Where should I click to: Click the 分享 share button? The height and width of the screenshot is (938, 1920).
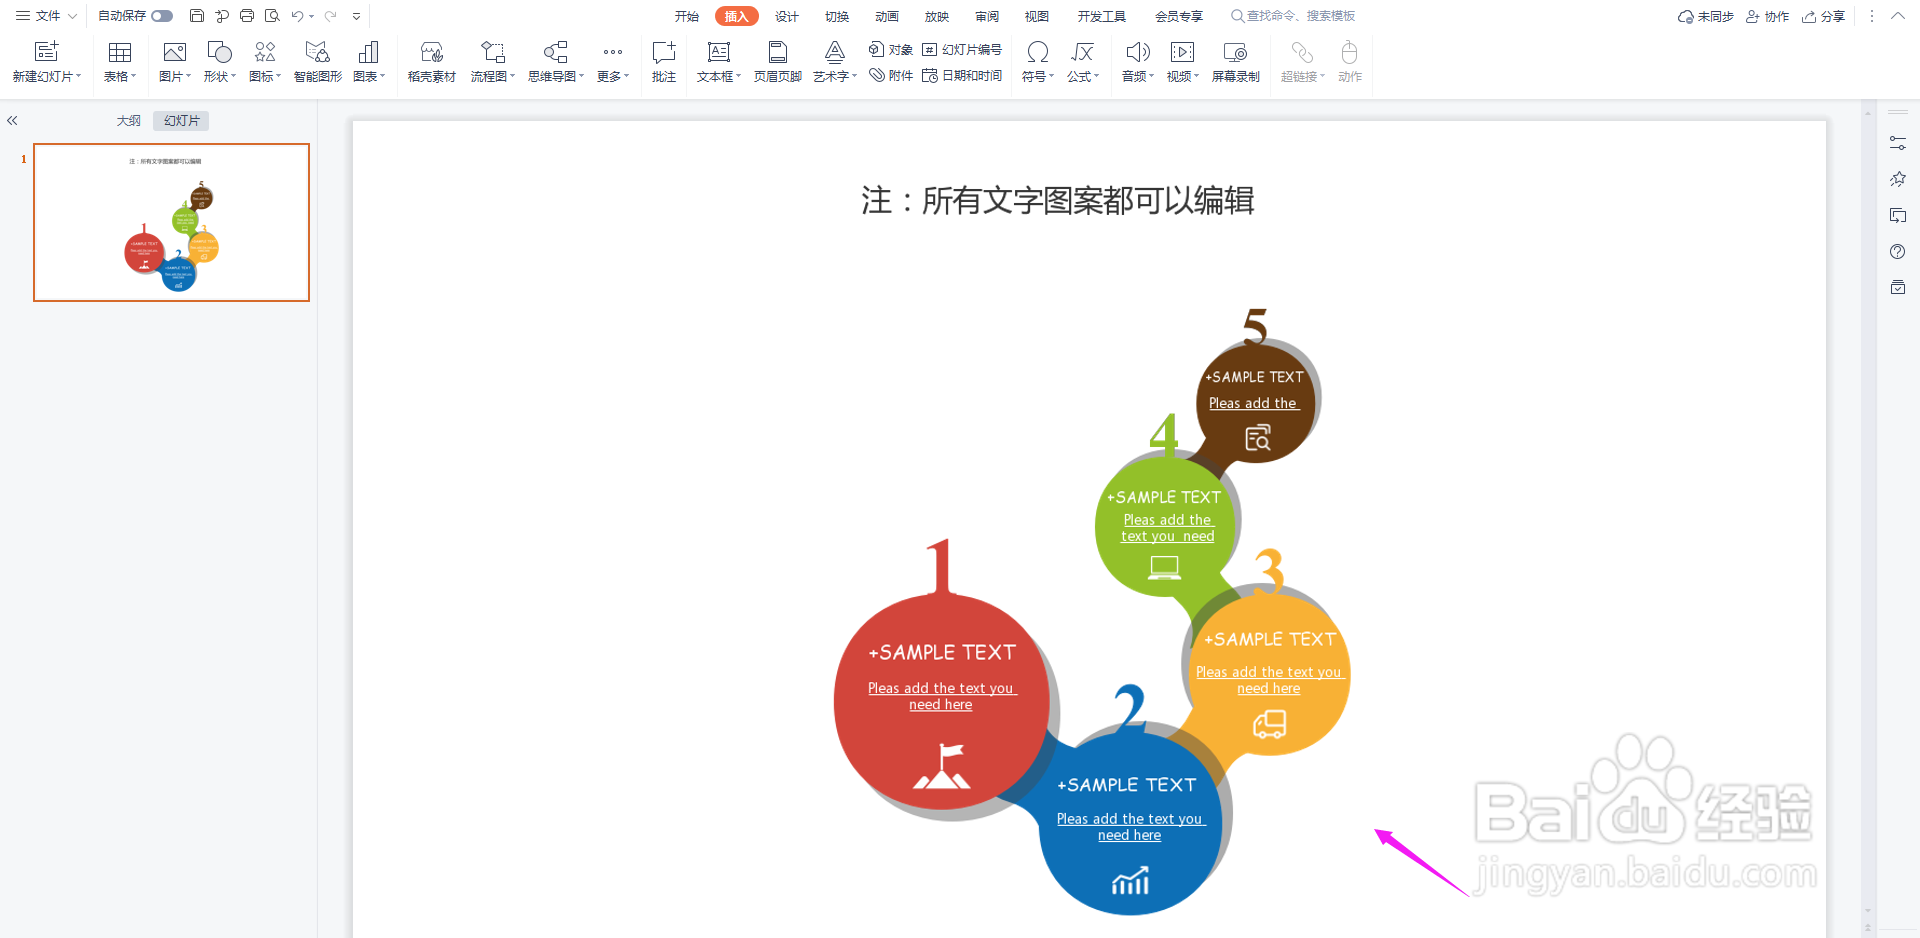[1824, 16]
